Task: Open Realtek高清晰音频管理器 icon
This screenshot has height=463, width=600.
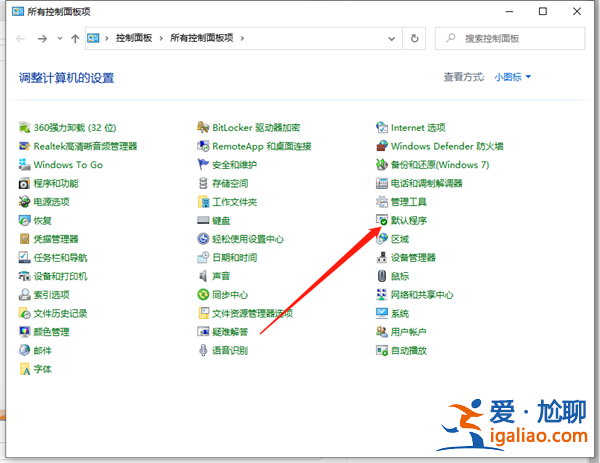Action: [x=24, y=146]
